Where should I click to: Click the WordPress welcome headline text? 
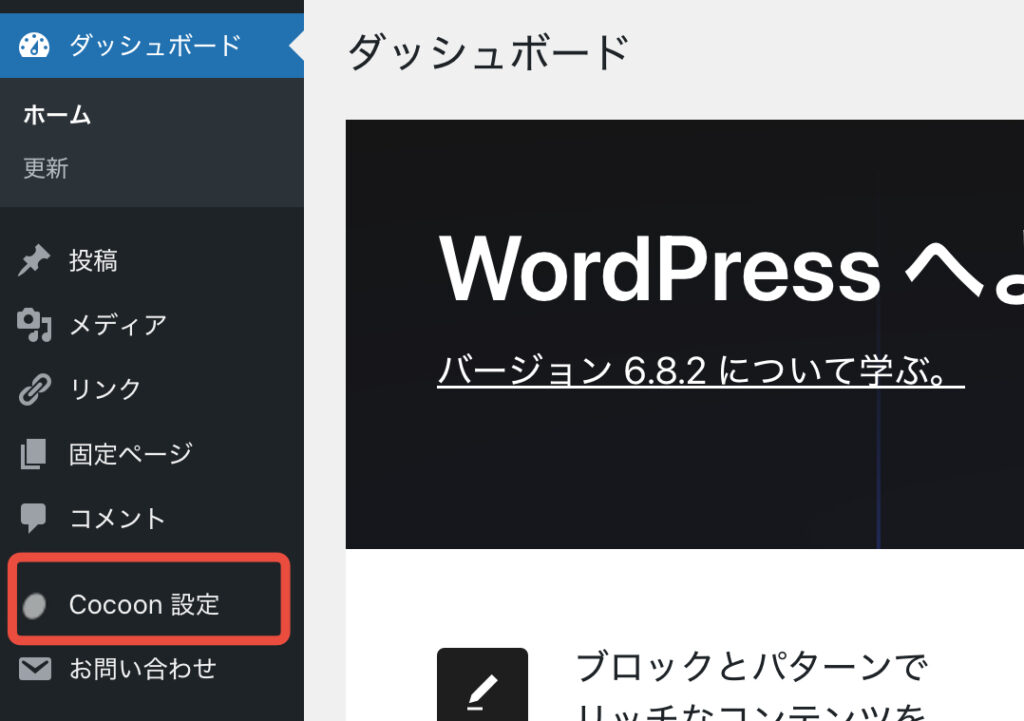click(x=731, y=268)
